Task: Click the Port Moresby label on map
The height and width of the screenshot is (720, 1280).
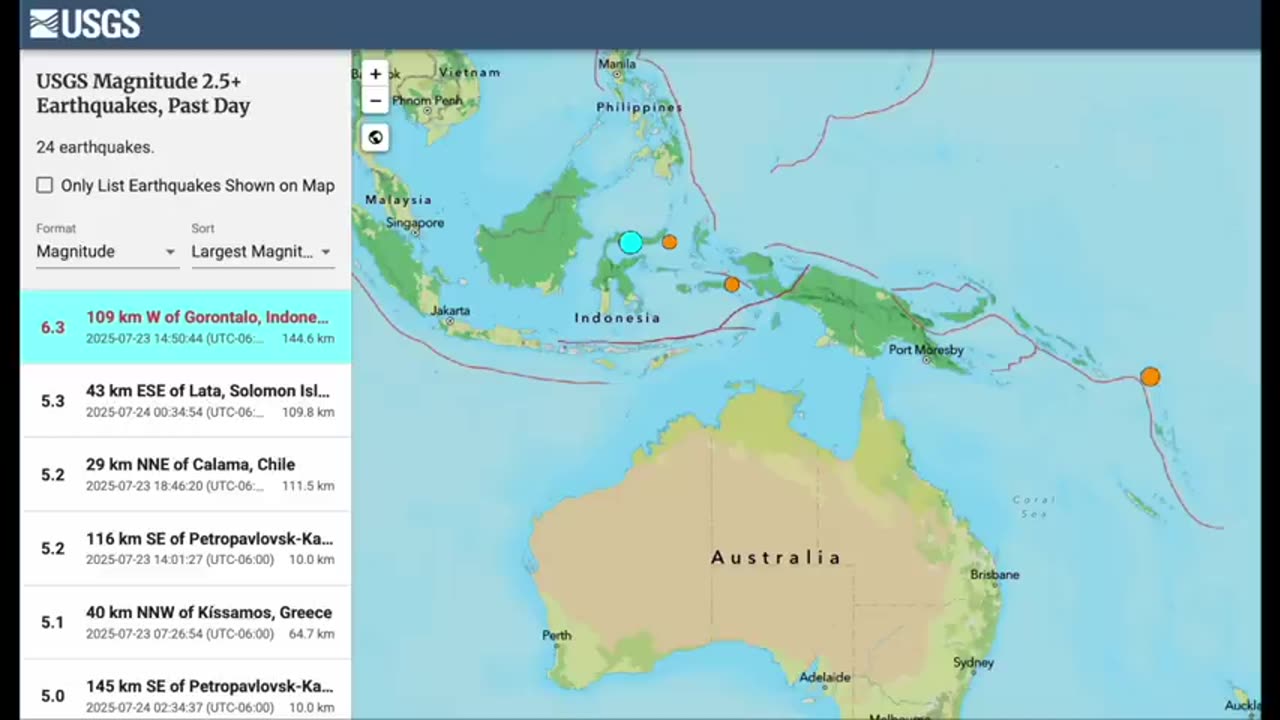Action: [x=926, y=350]
